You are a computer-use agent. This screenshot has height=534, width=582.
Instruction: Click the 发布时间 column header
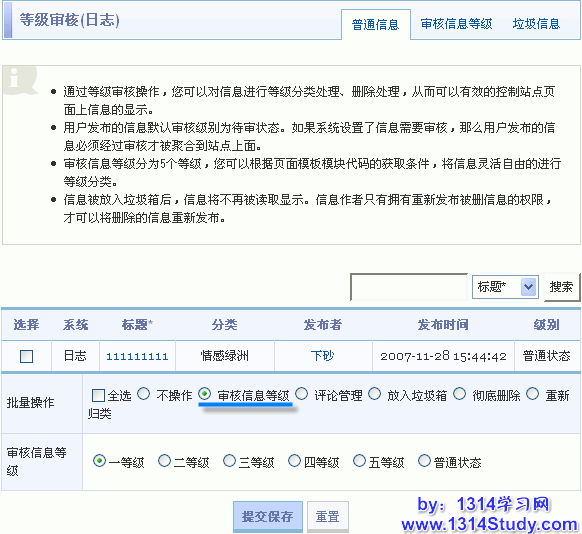pyautogui.click(x=443, y=325)
